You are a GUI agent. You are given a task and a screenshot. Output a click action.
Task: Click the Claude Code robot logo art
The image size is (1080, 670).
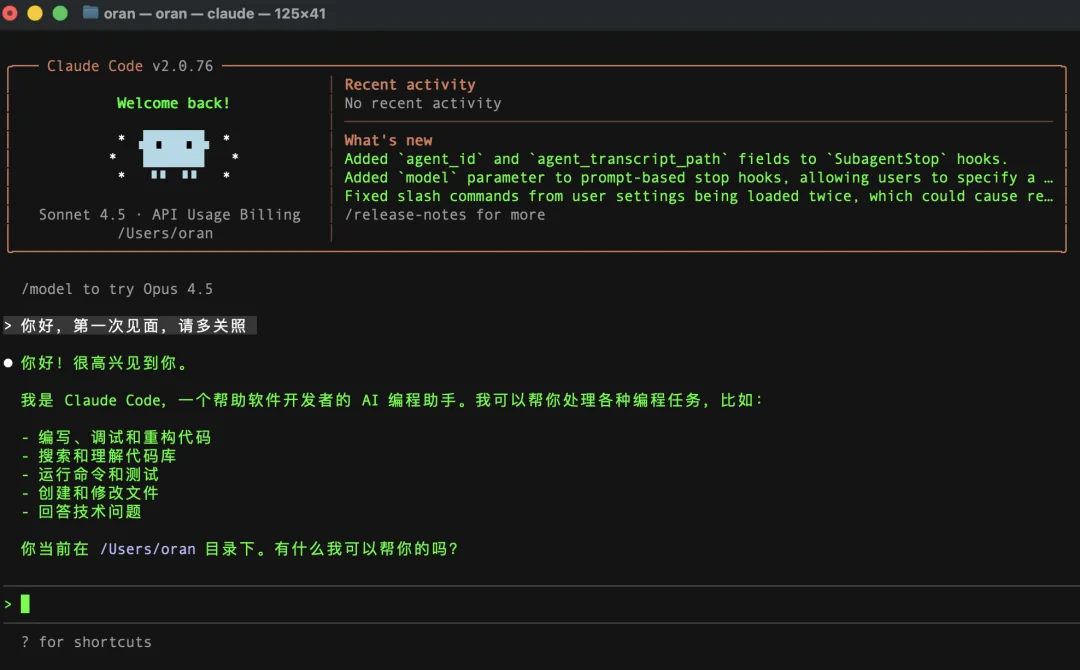(172, 155)
